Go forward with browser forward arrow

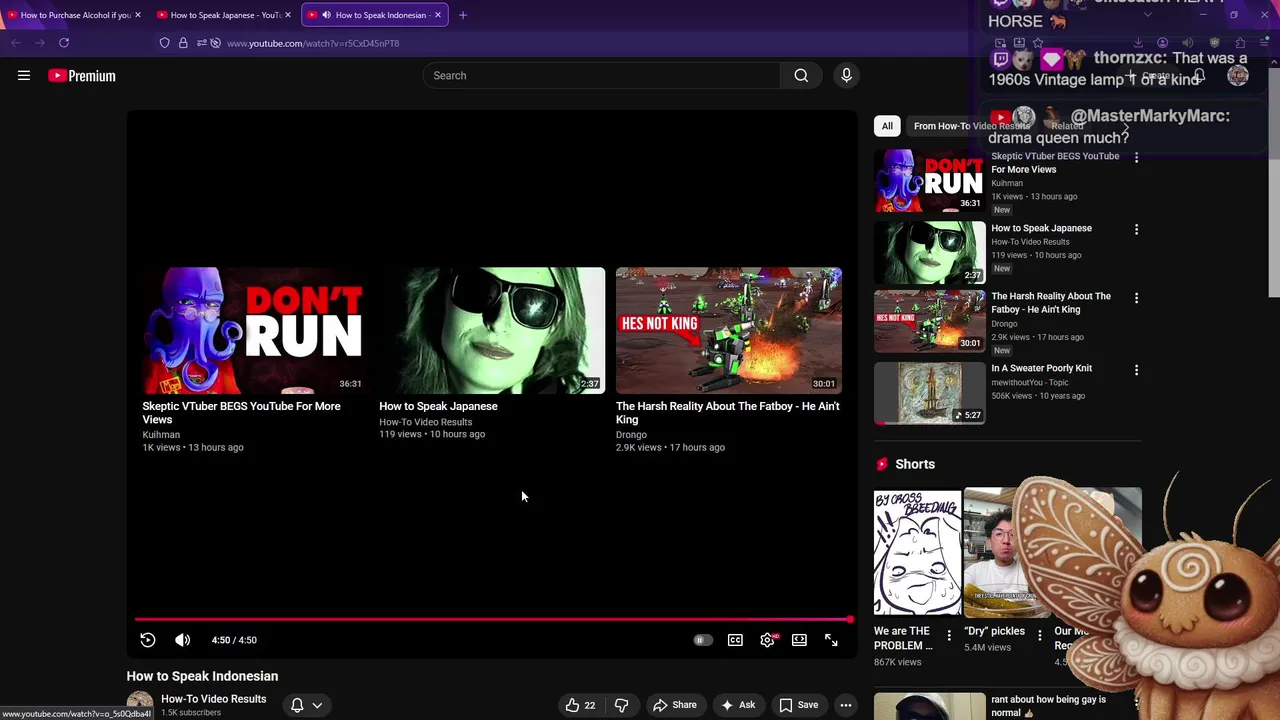click(x=40, y=43)
